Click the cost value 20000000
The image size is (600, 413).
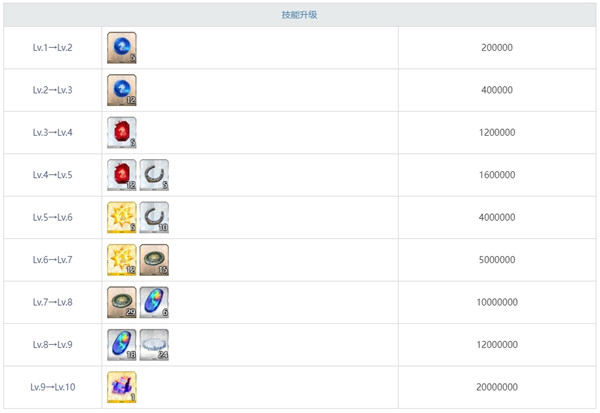click(497, 388)
